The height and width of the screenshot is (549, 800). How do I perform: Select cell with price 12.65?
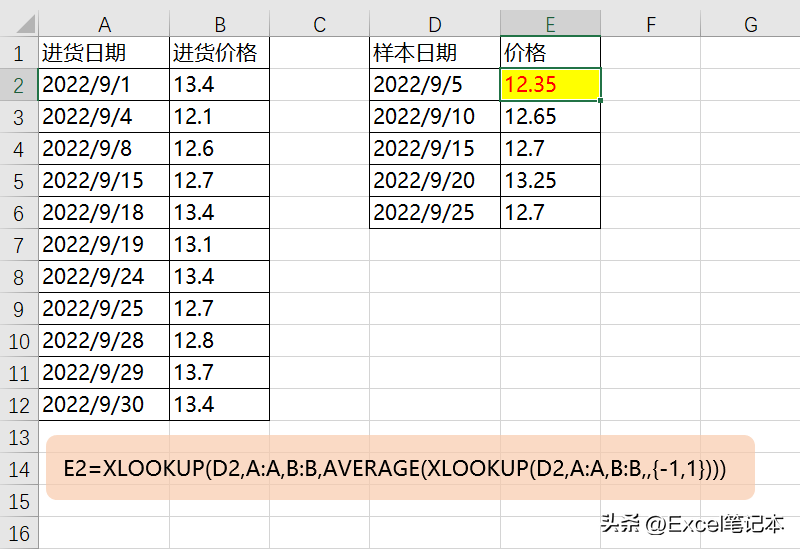click(550, 117)
